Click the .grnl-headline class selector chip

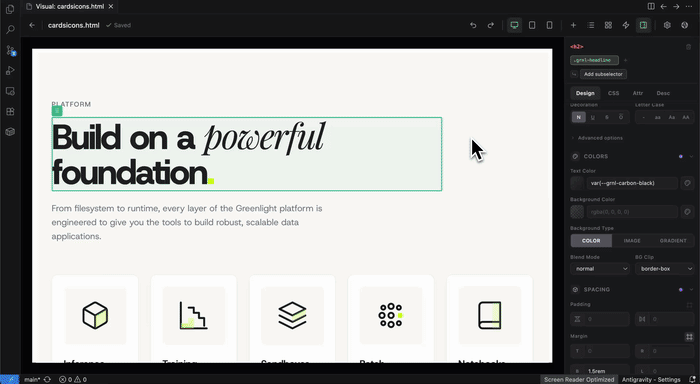click(x=594, y=60)
